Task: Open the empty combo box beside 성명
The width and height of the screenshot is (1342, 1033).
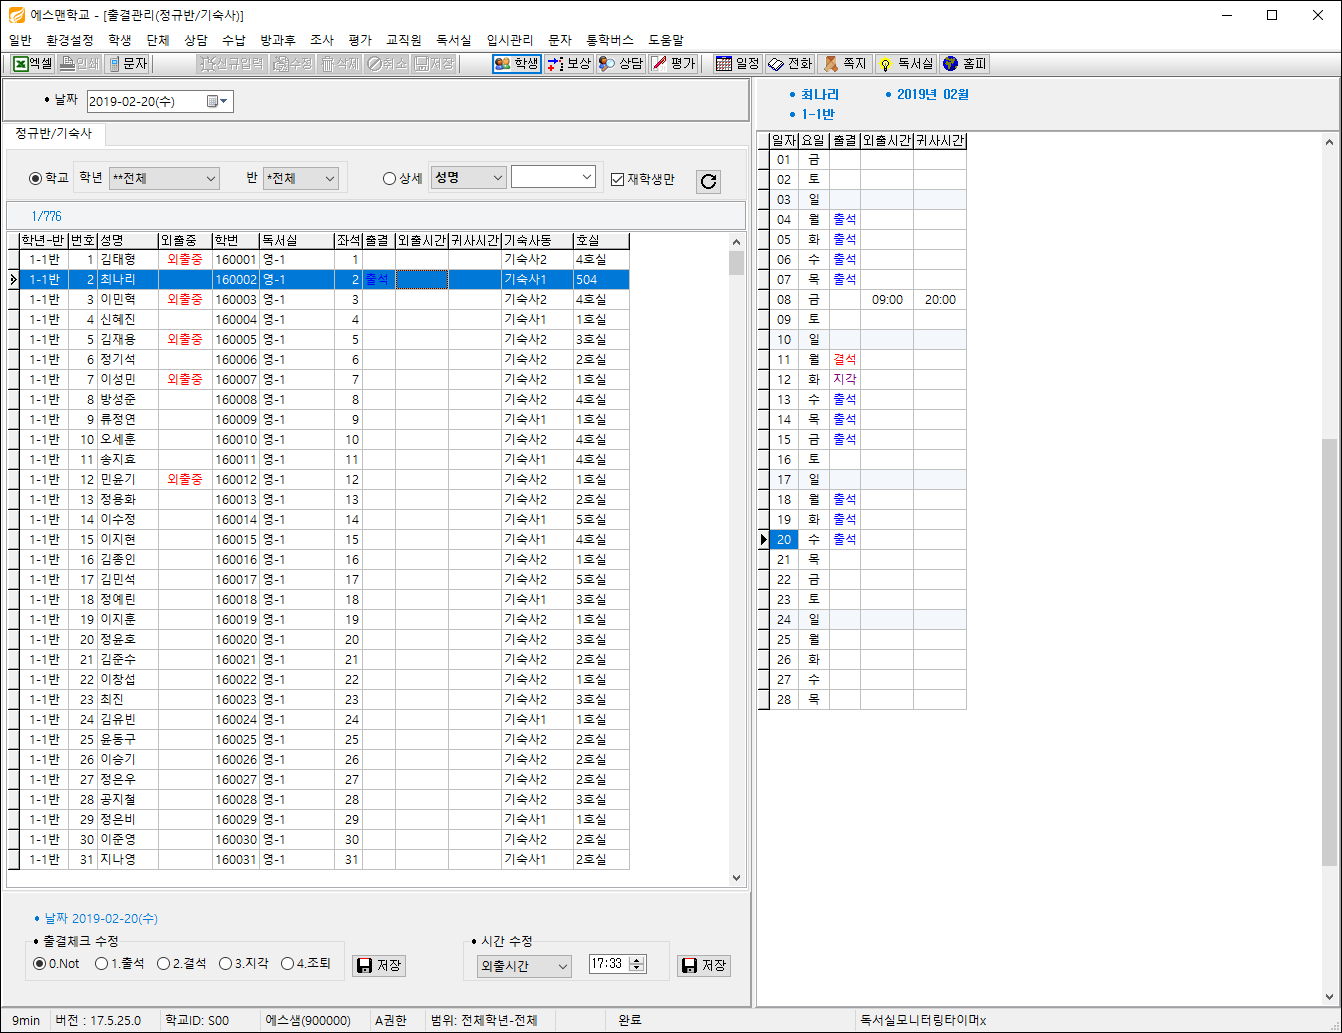Action: coord(553,177)
